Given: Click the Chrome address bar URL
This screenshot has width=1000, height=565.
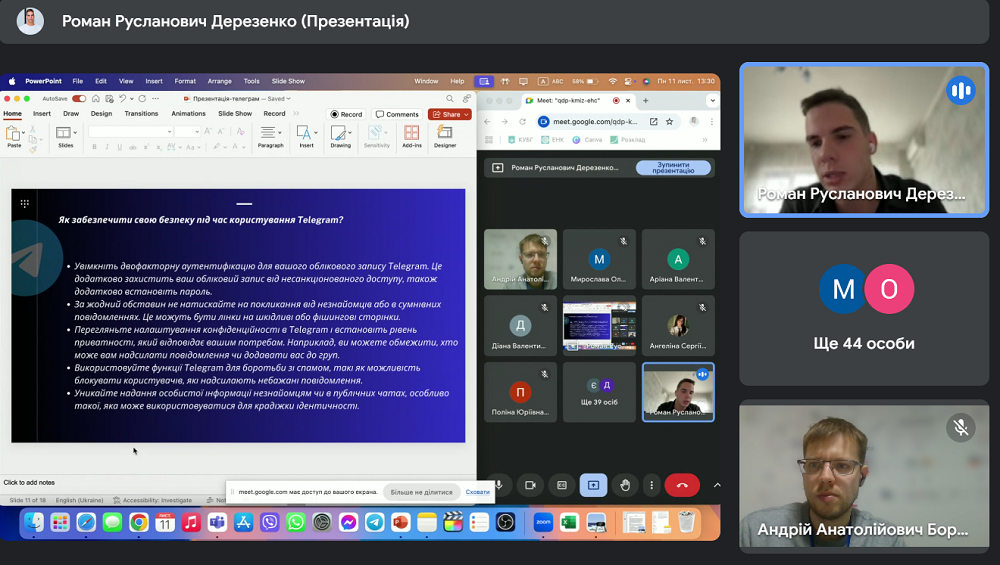Looking at the screenshot, I should click(594, 121).
